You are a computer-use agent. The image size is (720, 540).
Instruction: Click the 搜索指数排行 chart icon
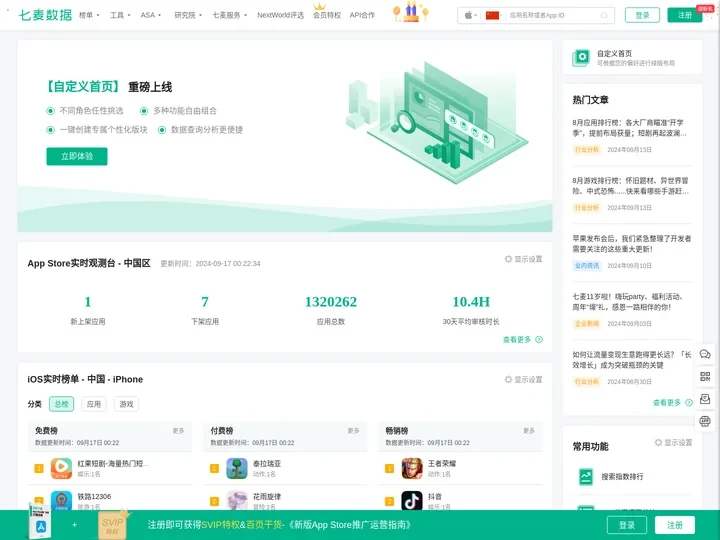click(x=585, y=477)
